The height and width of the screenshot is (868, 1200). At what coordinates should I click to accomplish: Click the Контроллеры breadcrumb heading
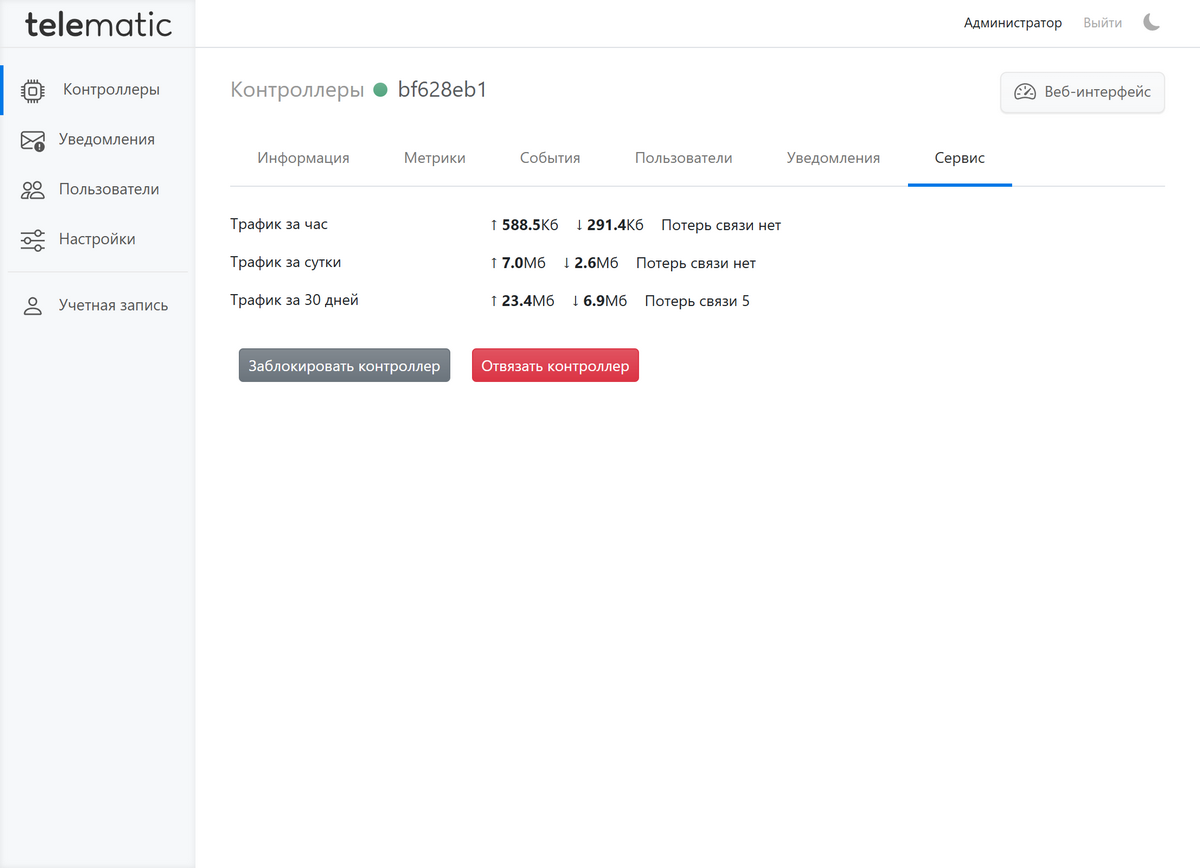click(297, 90)
